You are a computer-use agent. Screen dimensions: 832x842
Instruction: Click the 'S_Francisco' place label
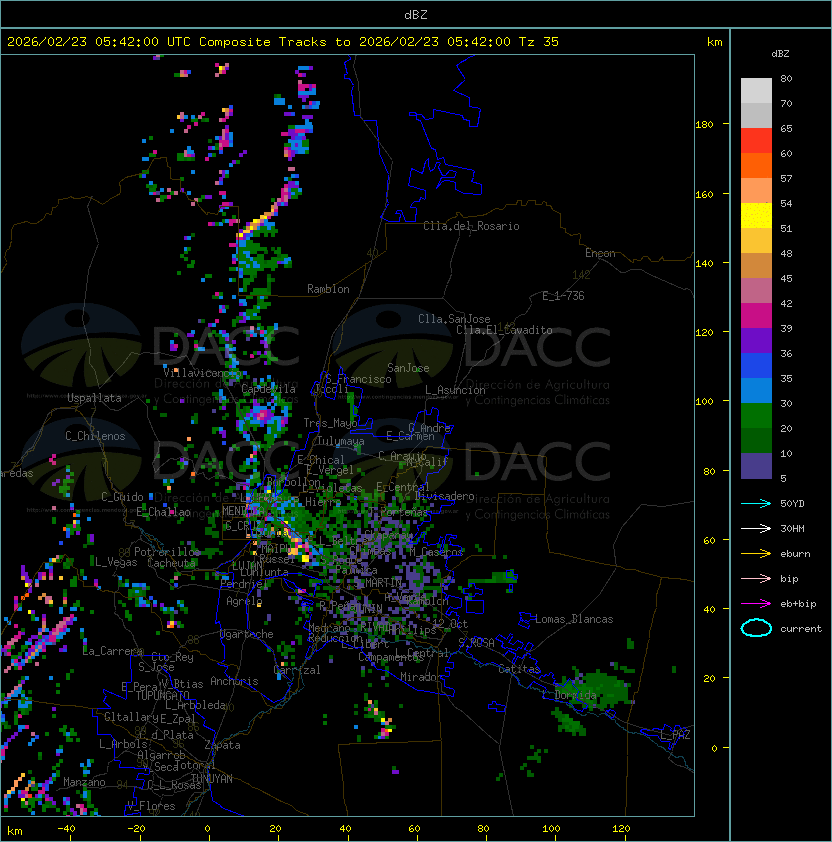coord(358,379)
